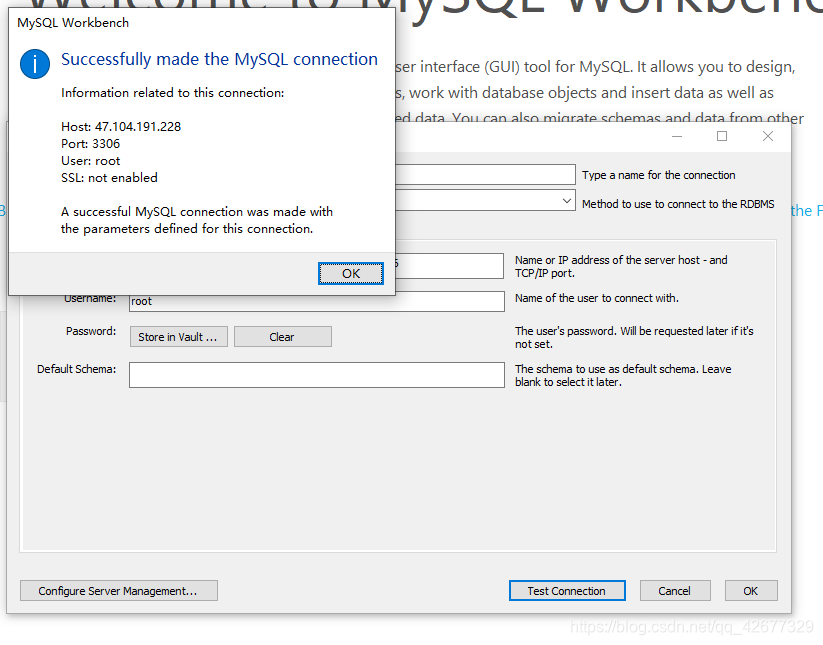Viewport: 823px width, 645px height.
Task: Select the 'Port: 3306' line
Action: click(x=90, y=144)
